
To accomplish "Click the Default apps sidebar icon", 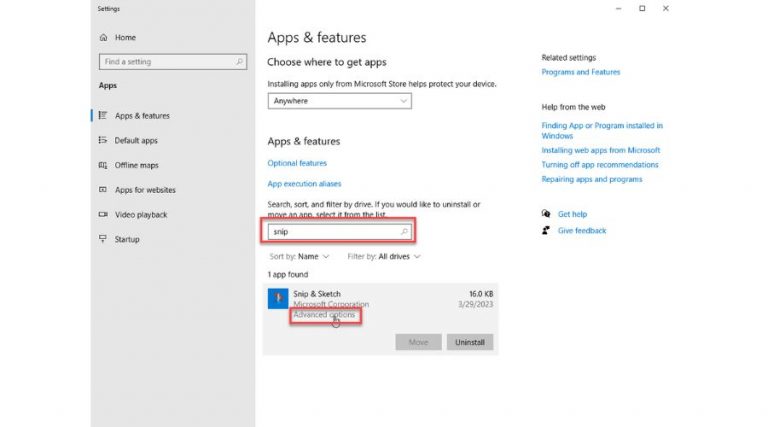I will [x=103, y=140].
